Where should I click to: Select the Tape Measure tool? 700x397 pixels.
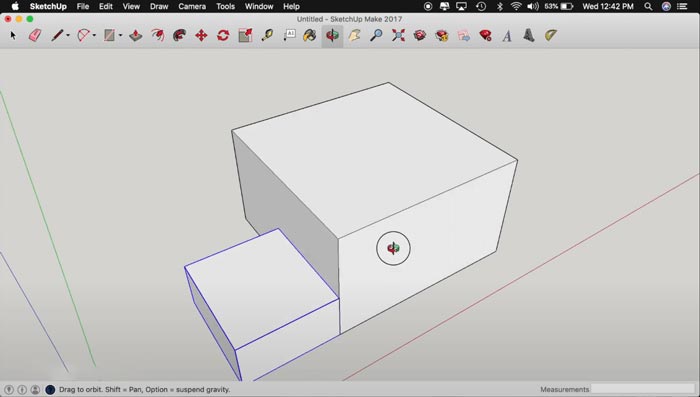click(267, 35)
